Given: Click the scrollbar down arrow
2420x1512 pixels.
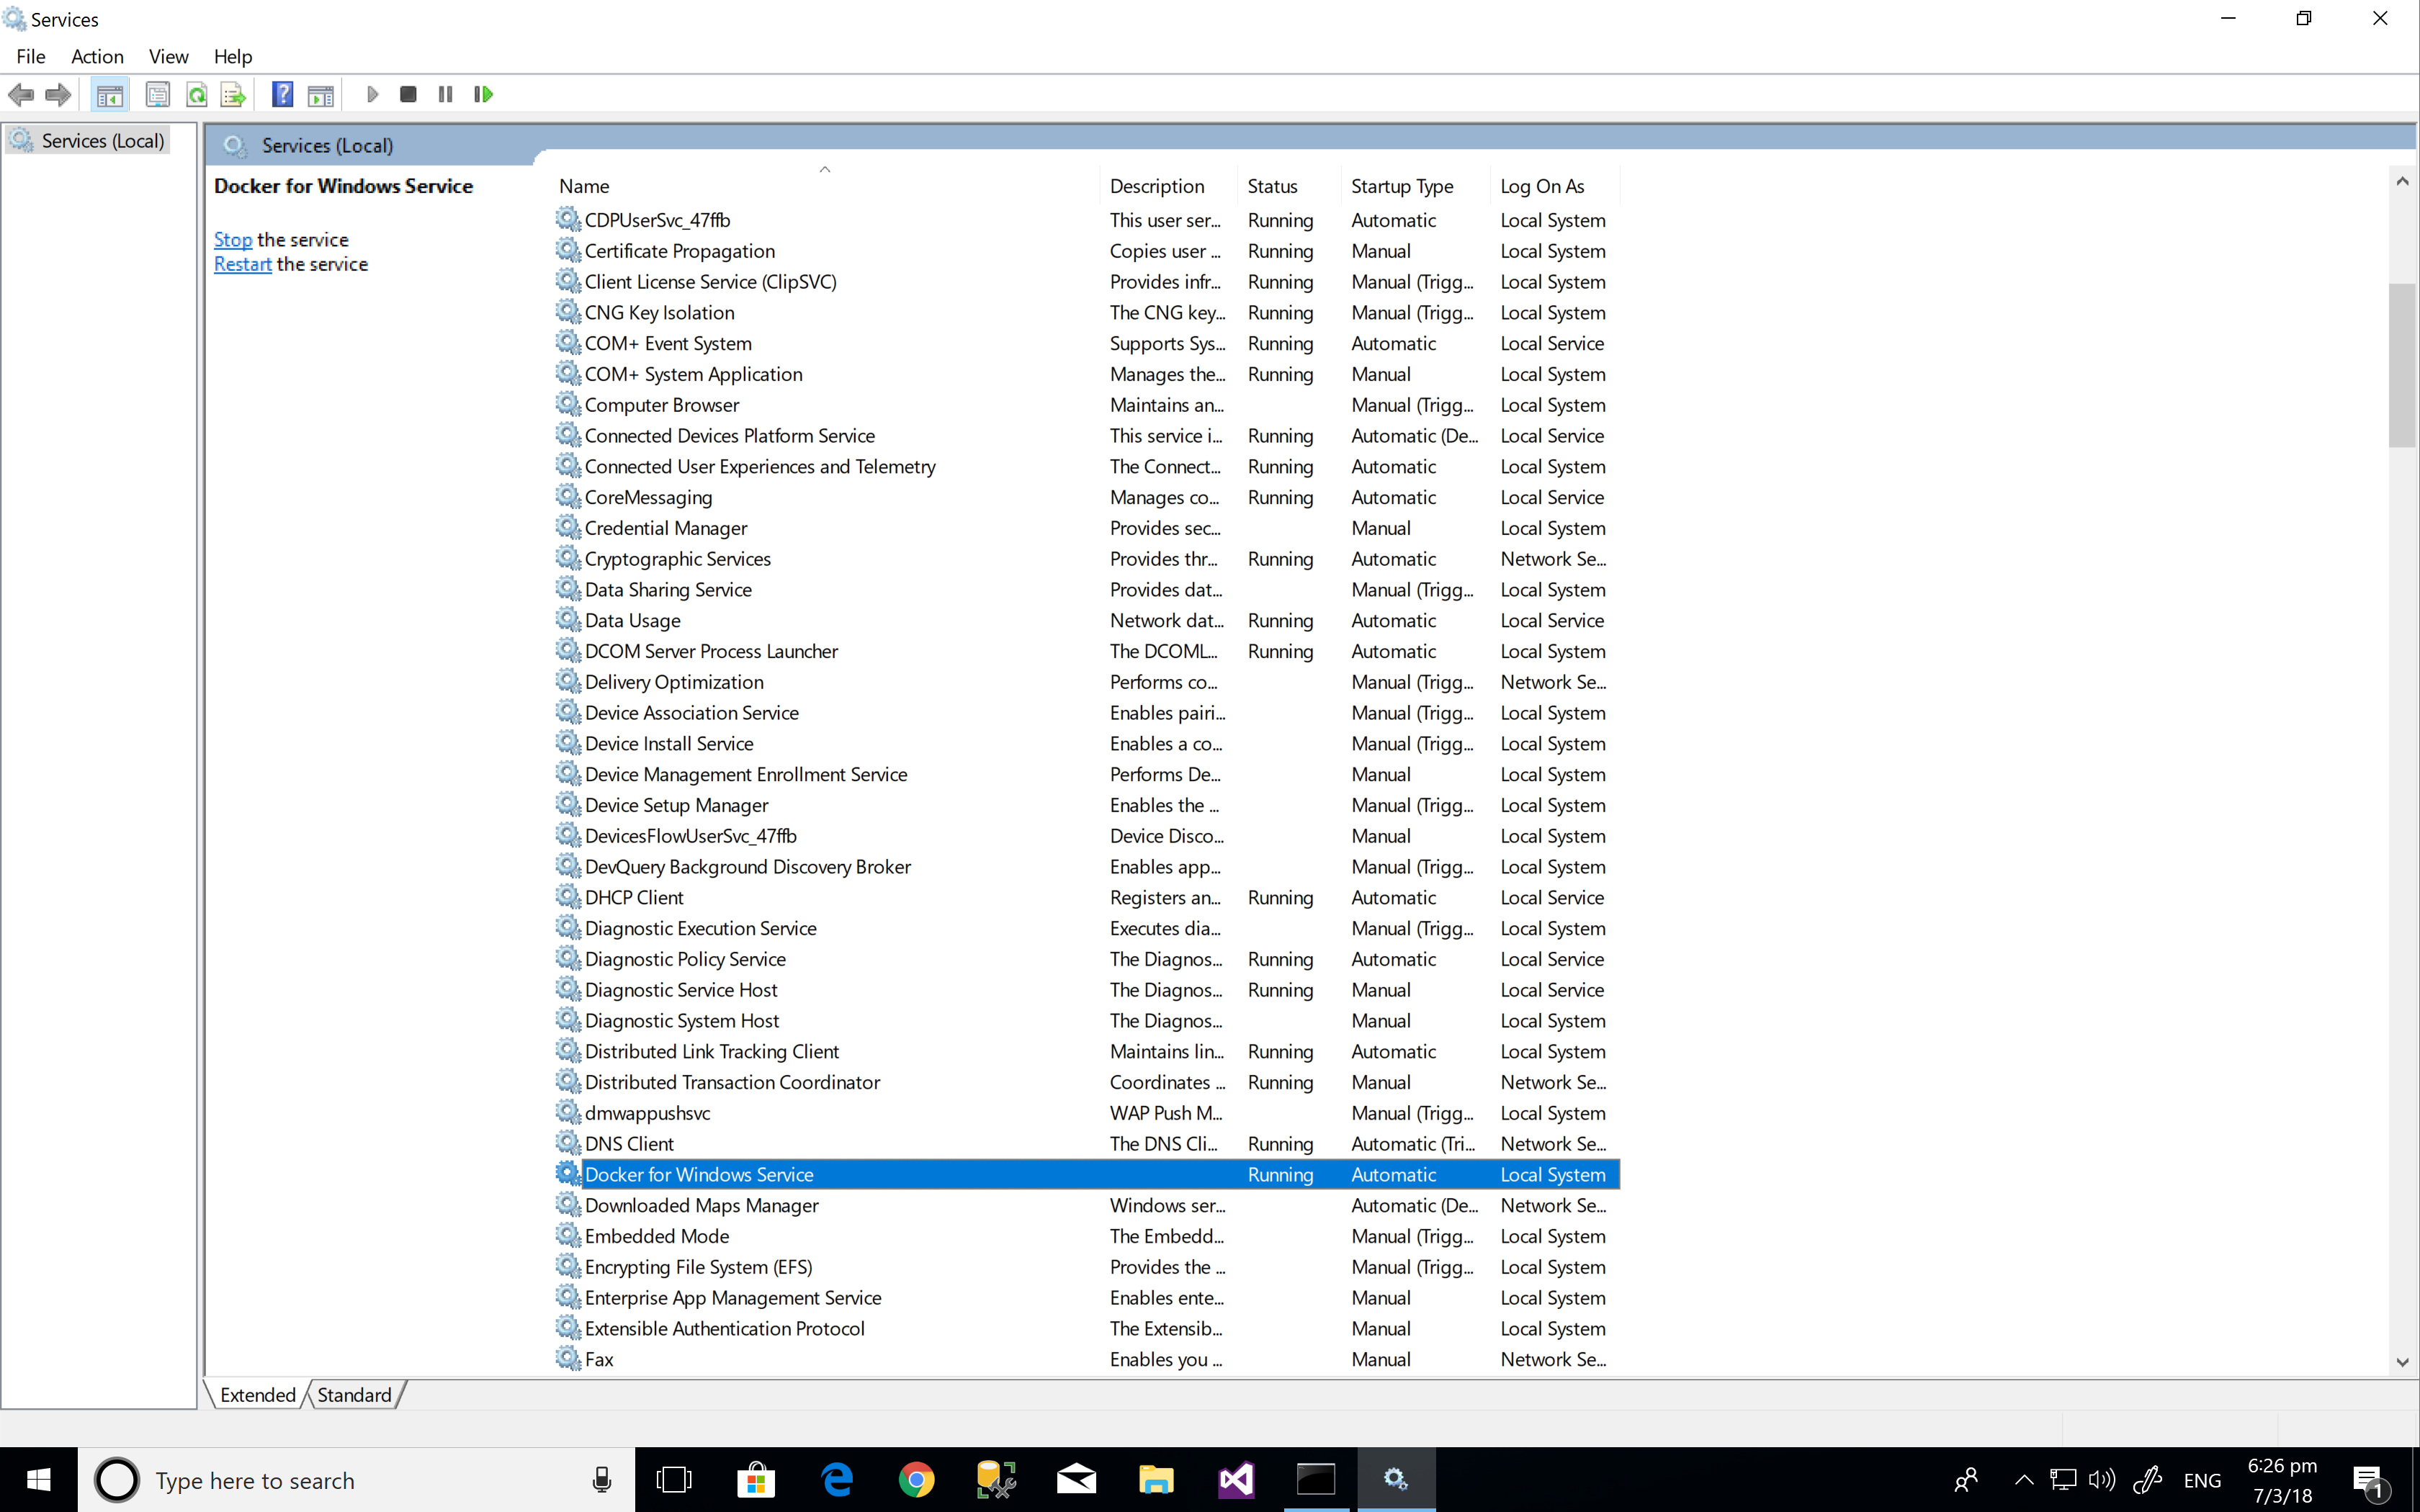Looking at the screenshot, I should coord(2402,1362).
